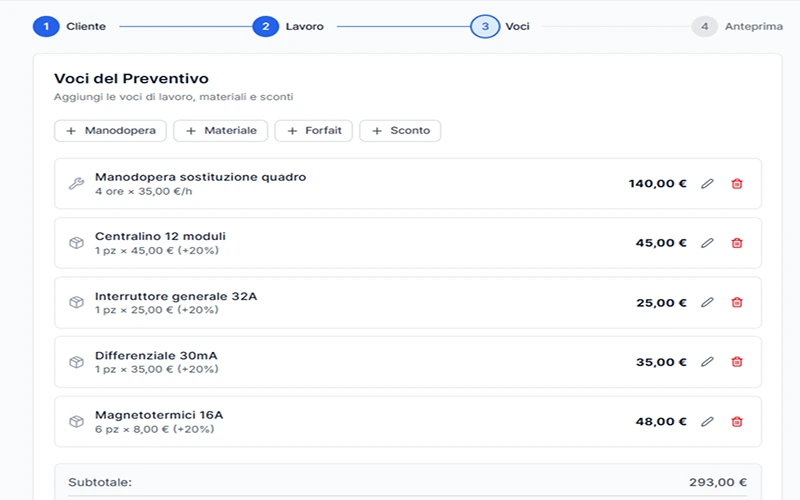800x500 pixels.
Task: Delete the Manodopera sostituzione quadro entry
Action: point(737,184)
